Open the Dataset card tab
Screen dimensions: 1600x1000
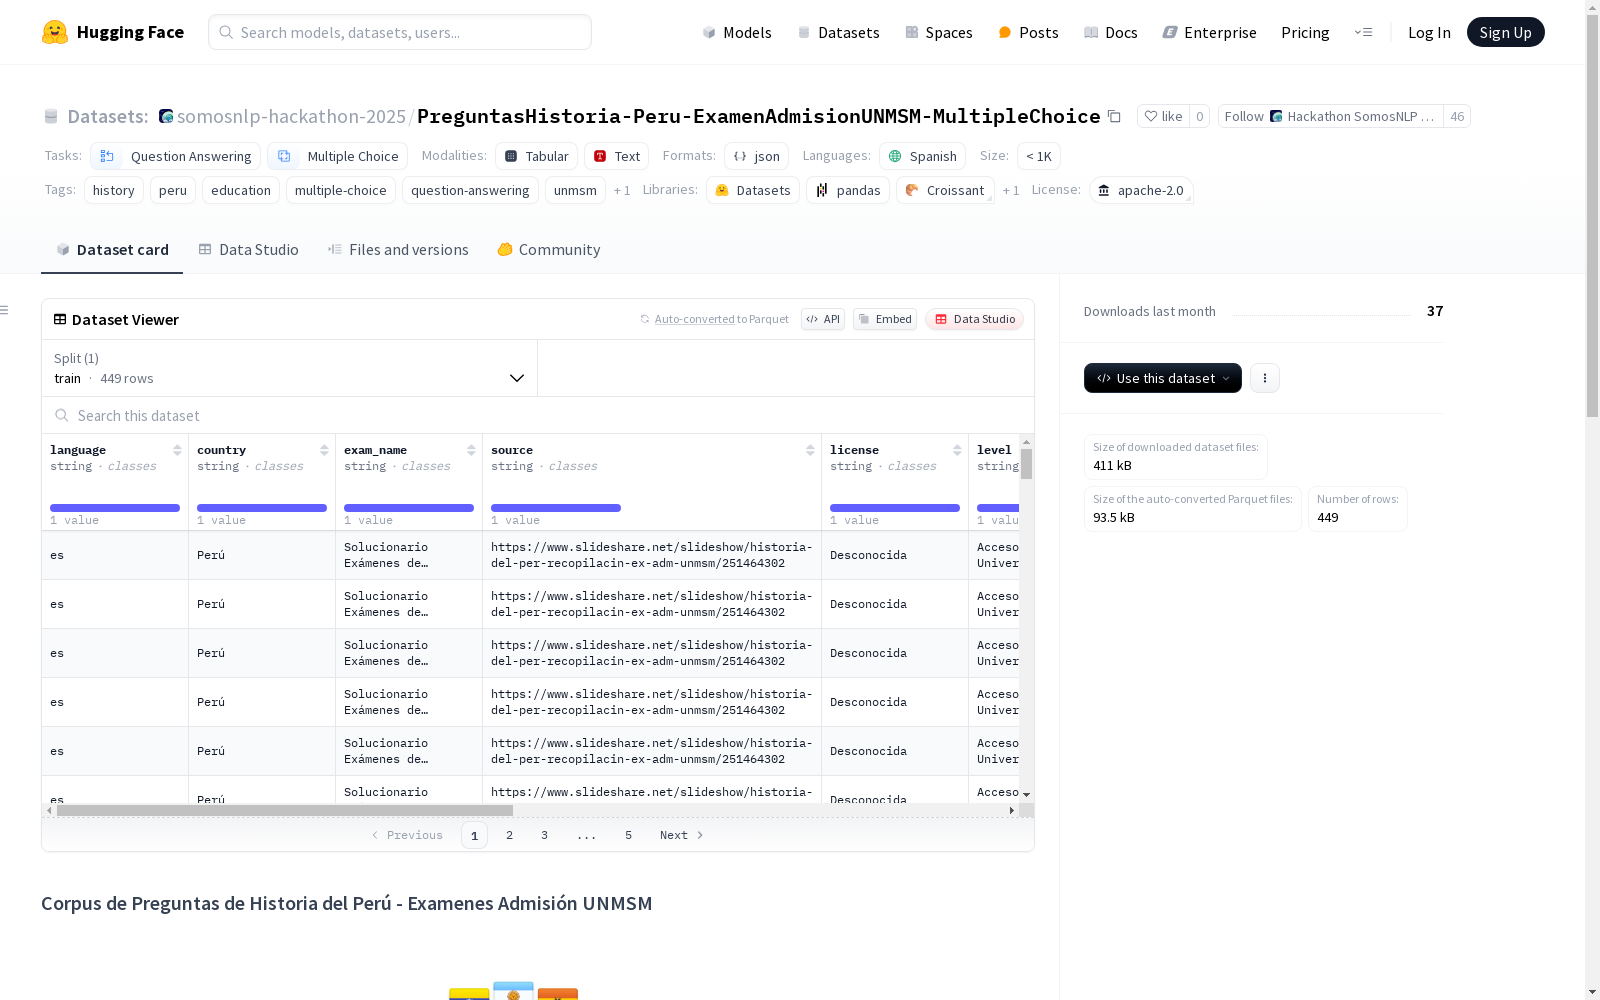click(112, 250)
